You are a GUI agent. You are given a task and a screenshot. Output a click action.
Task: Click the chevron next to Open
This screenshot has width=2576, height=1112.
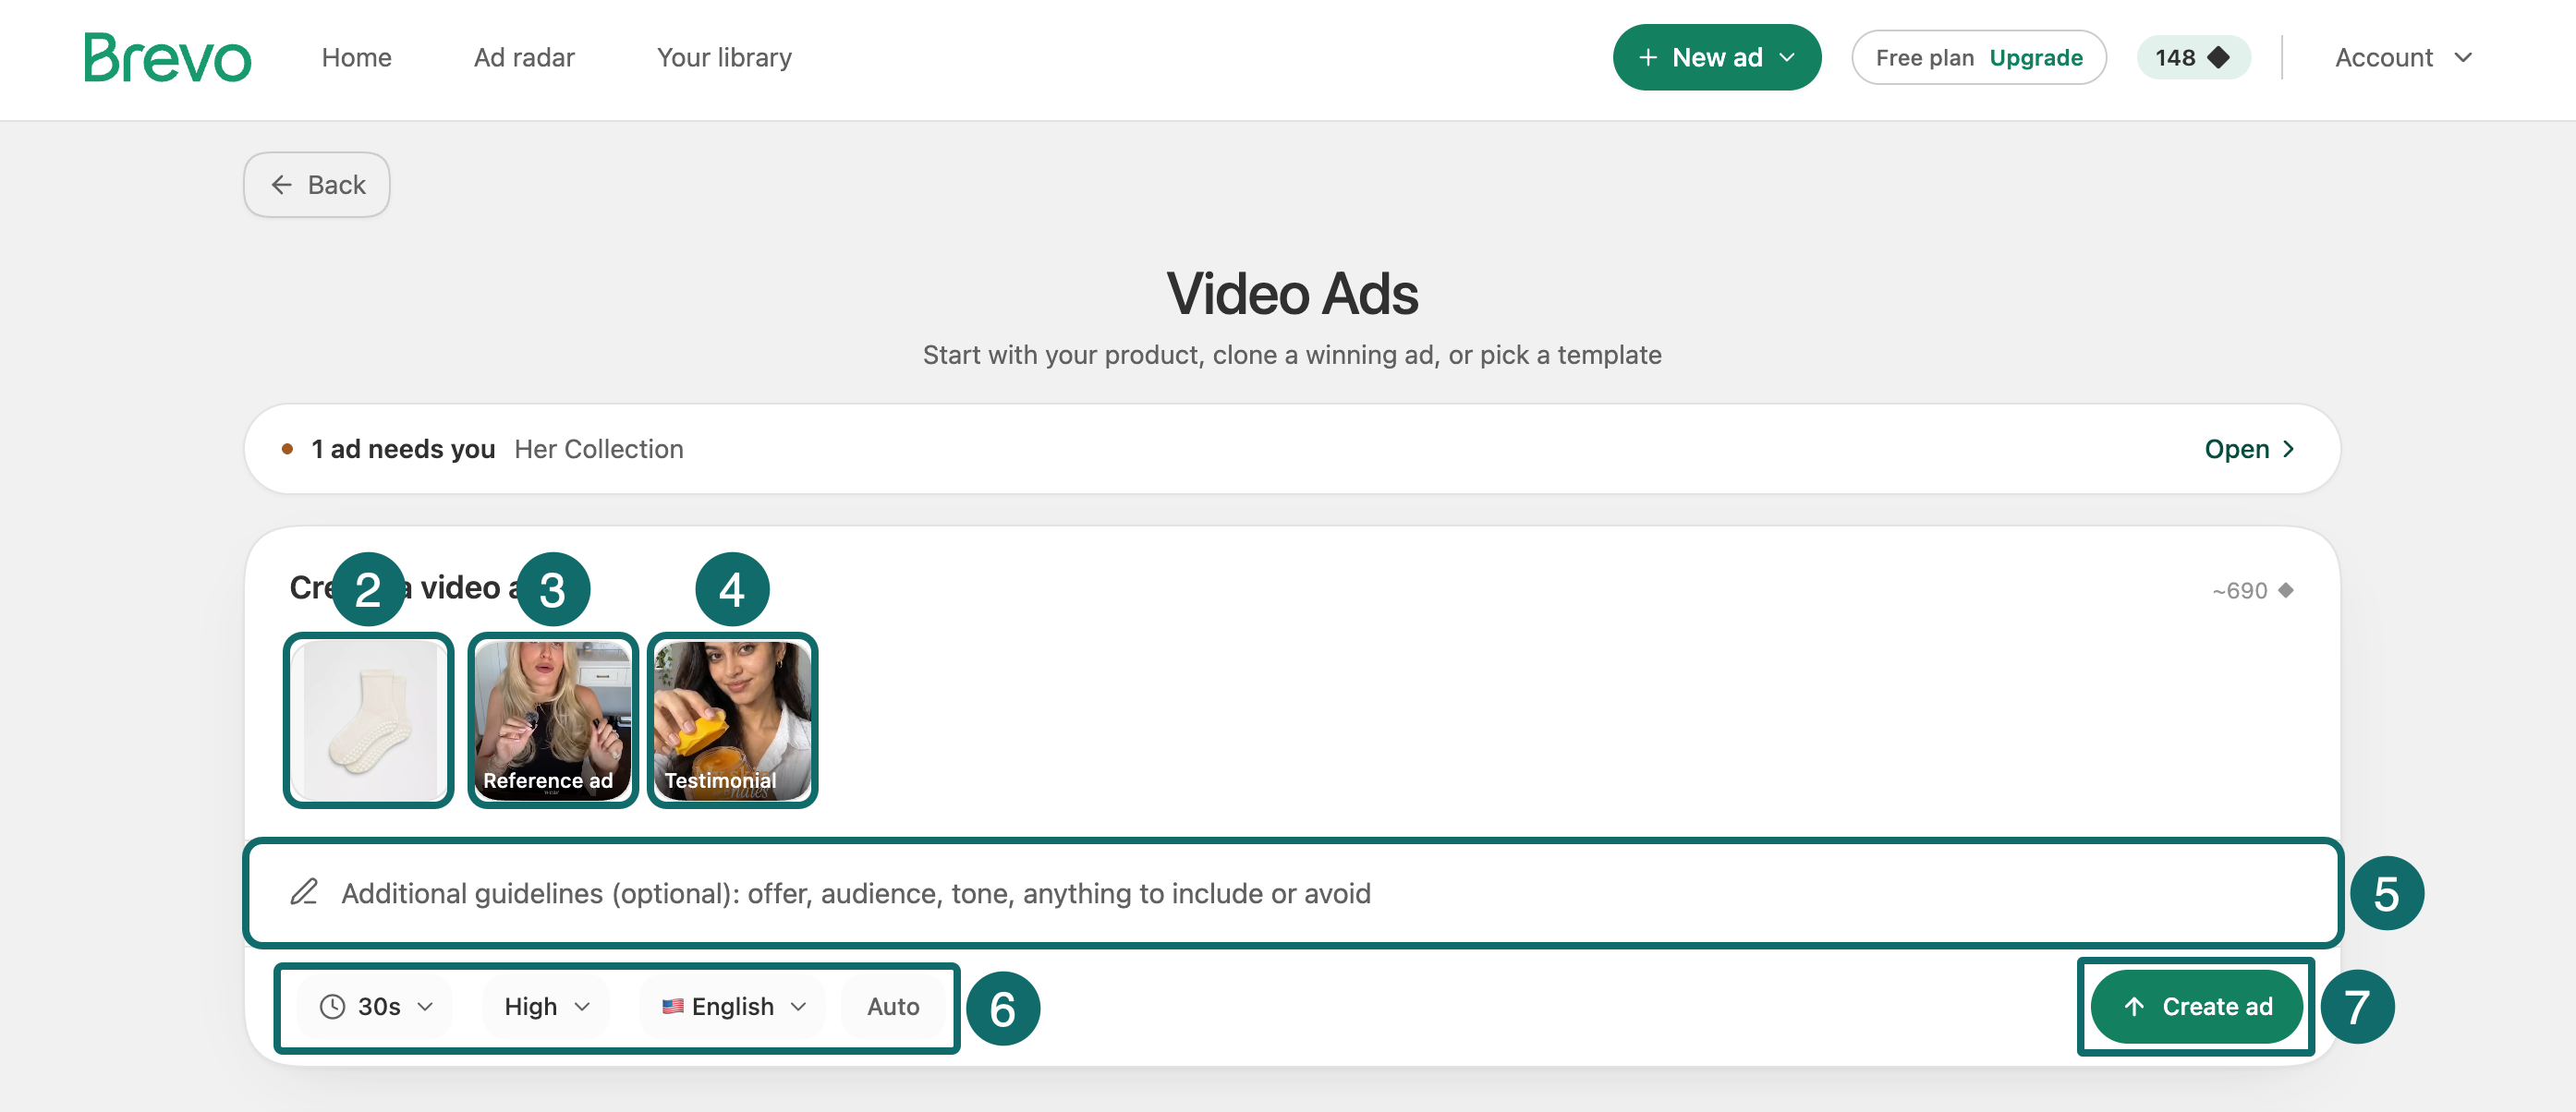[x=2288, y=449]
